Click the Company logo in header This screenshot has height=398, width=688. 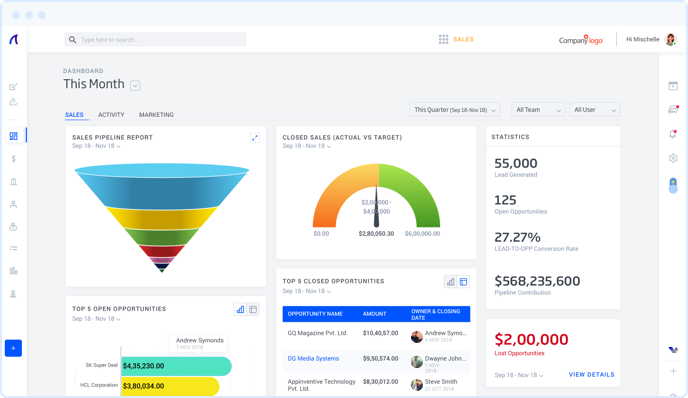pos(580,39)
